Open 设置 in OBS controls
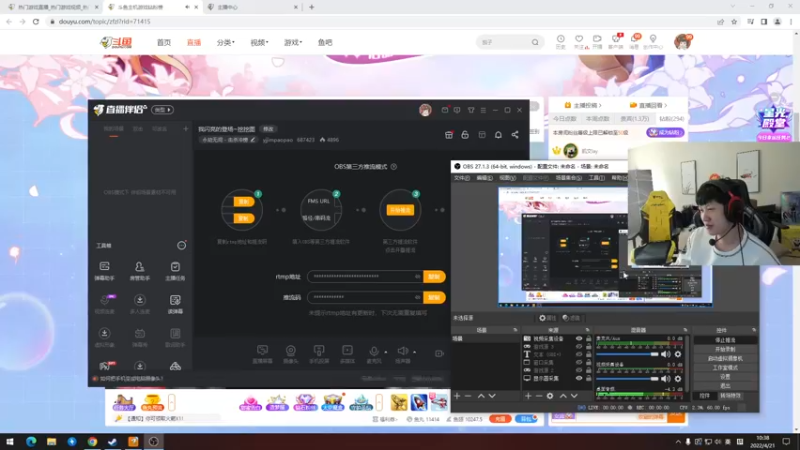 coord(725,377)
